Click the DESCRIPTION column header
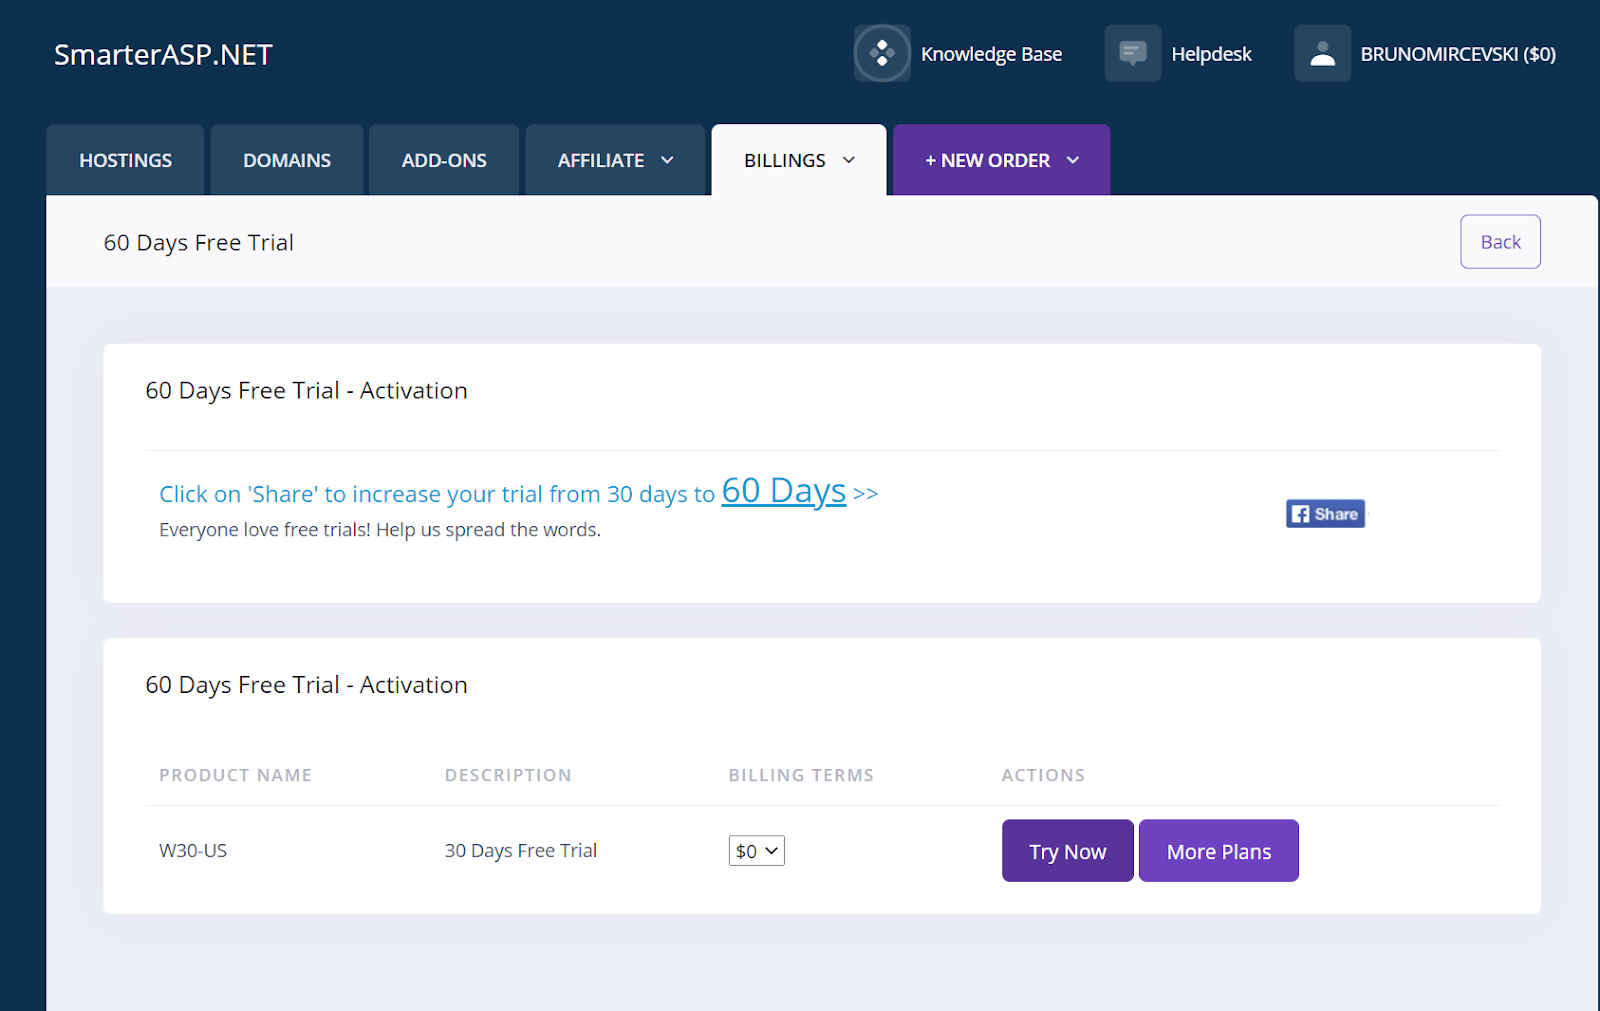The width and height of the screenshot is (1600, 1011). tap(508, 775)
